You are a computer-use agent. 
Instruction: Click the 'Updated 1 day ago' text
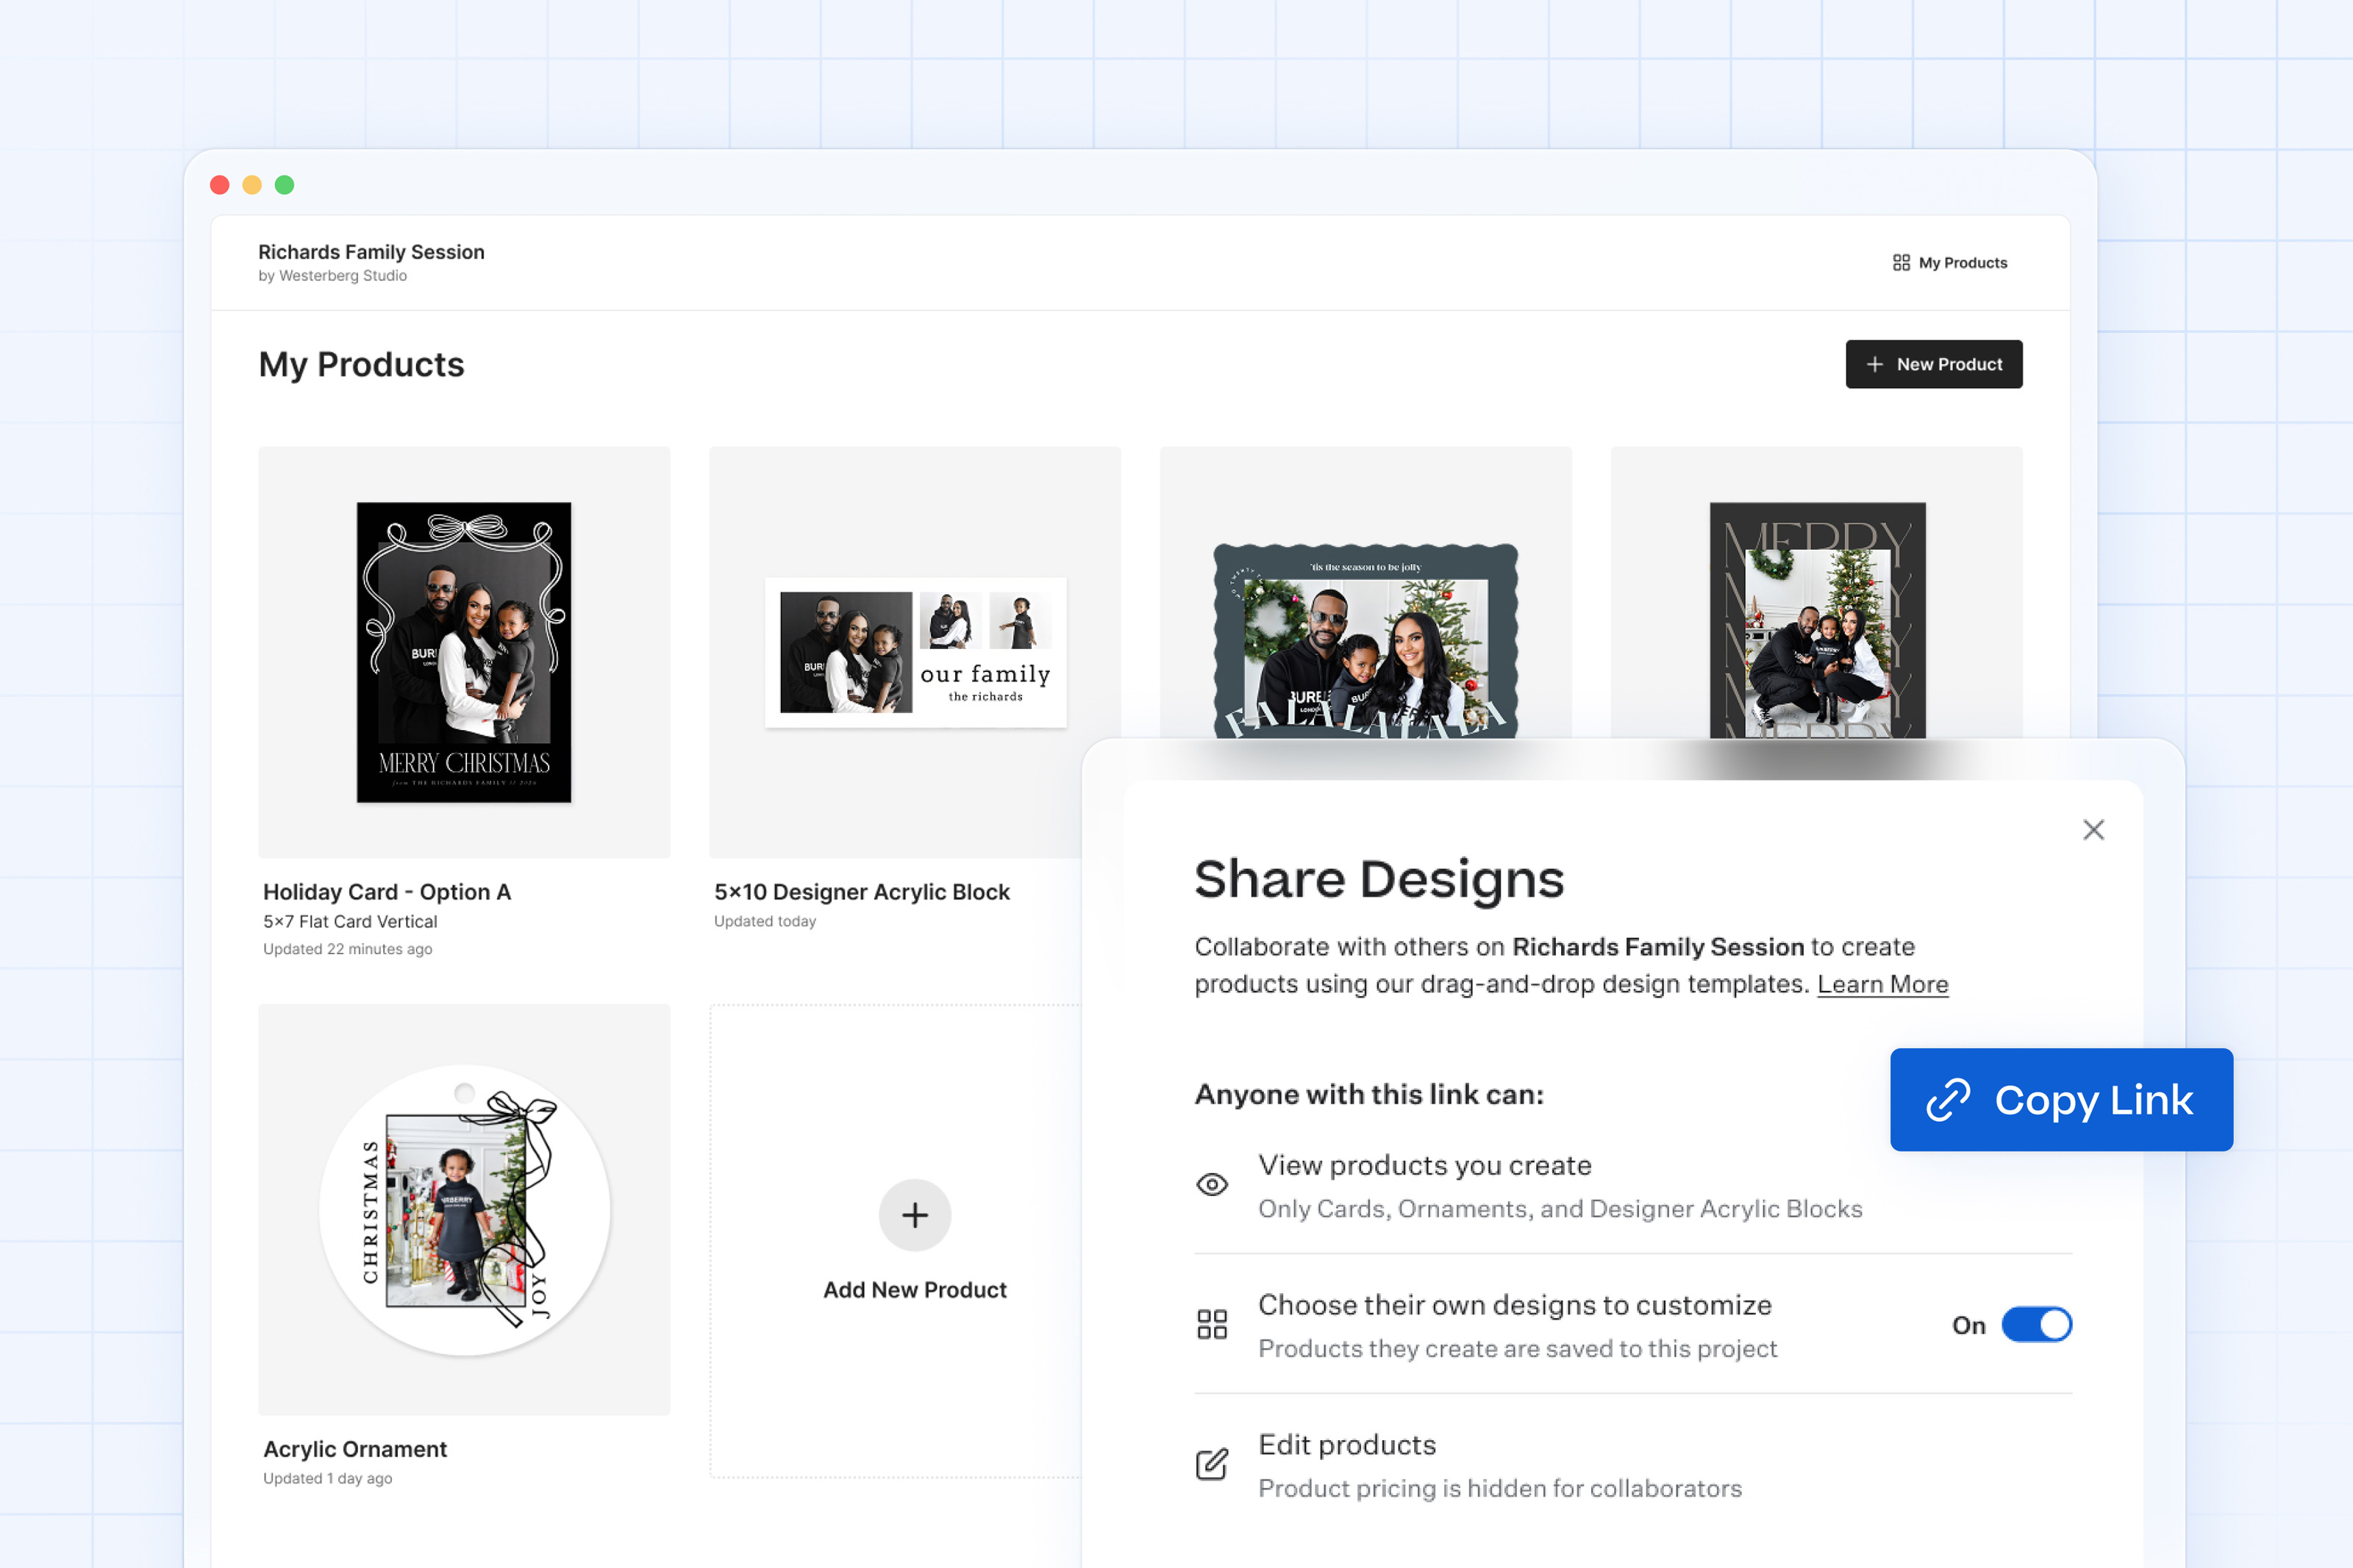point(327,1478)
